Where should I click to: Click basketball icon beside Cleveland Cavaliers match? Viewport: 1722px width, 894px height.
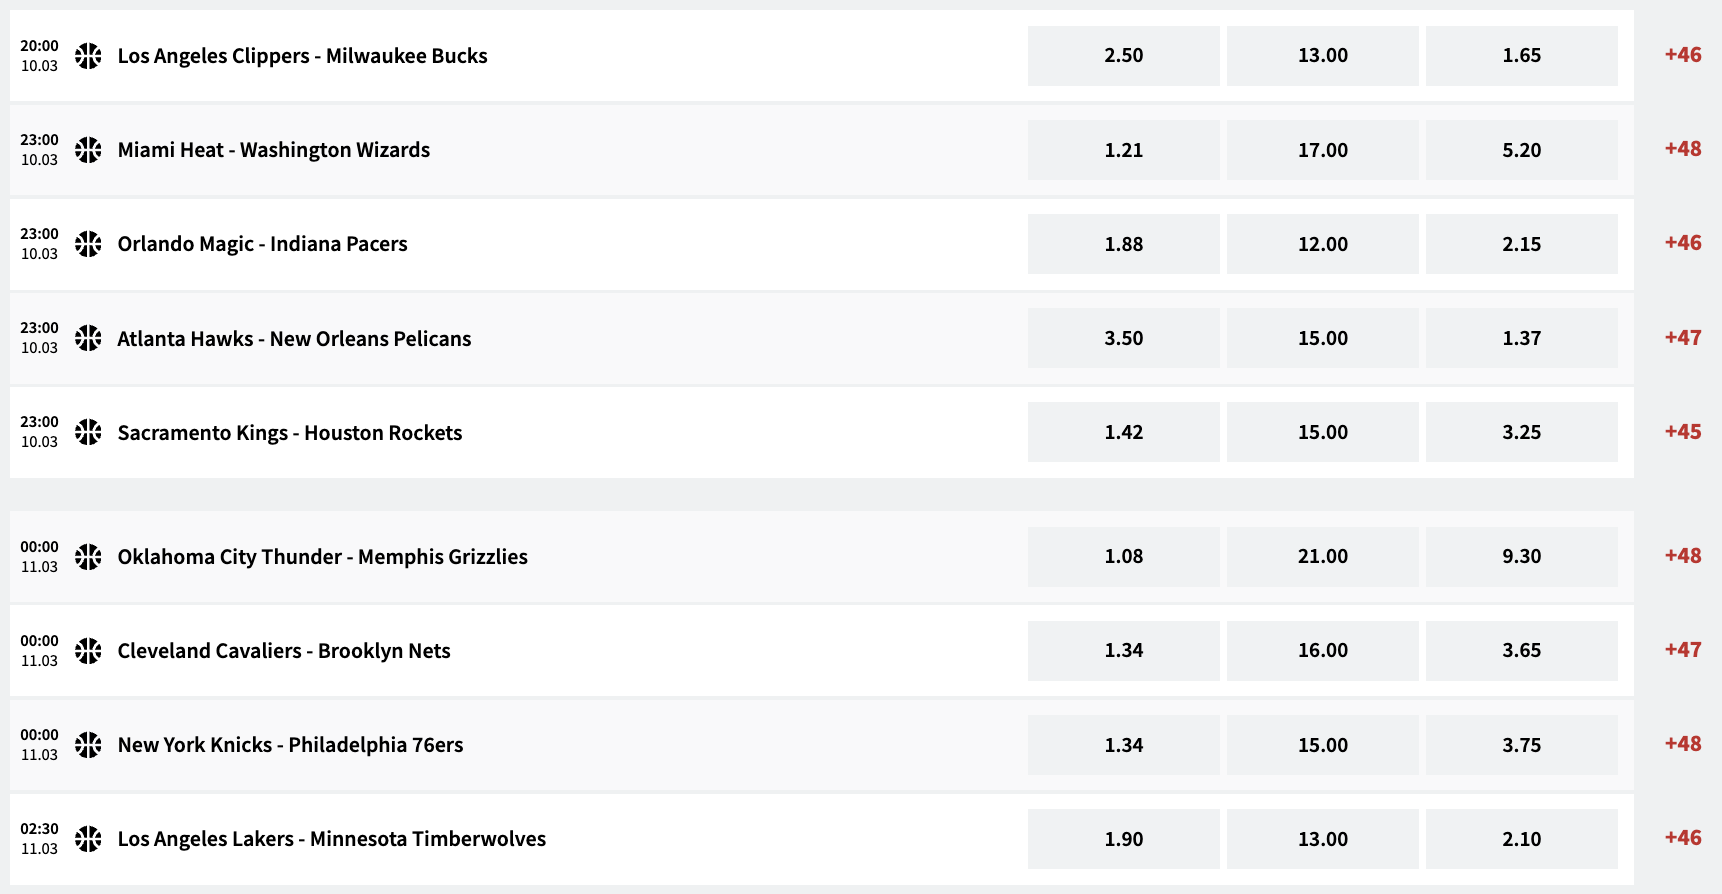[88, 651]
